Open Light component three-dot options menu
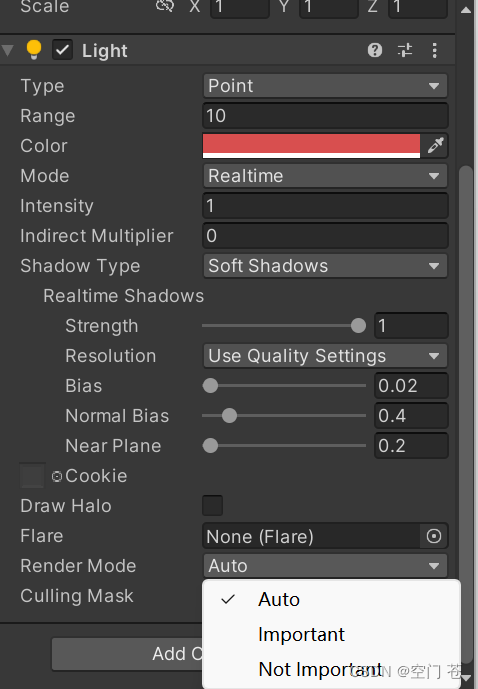 435,51
